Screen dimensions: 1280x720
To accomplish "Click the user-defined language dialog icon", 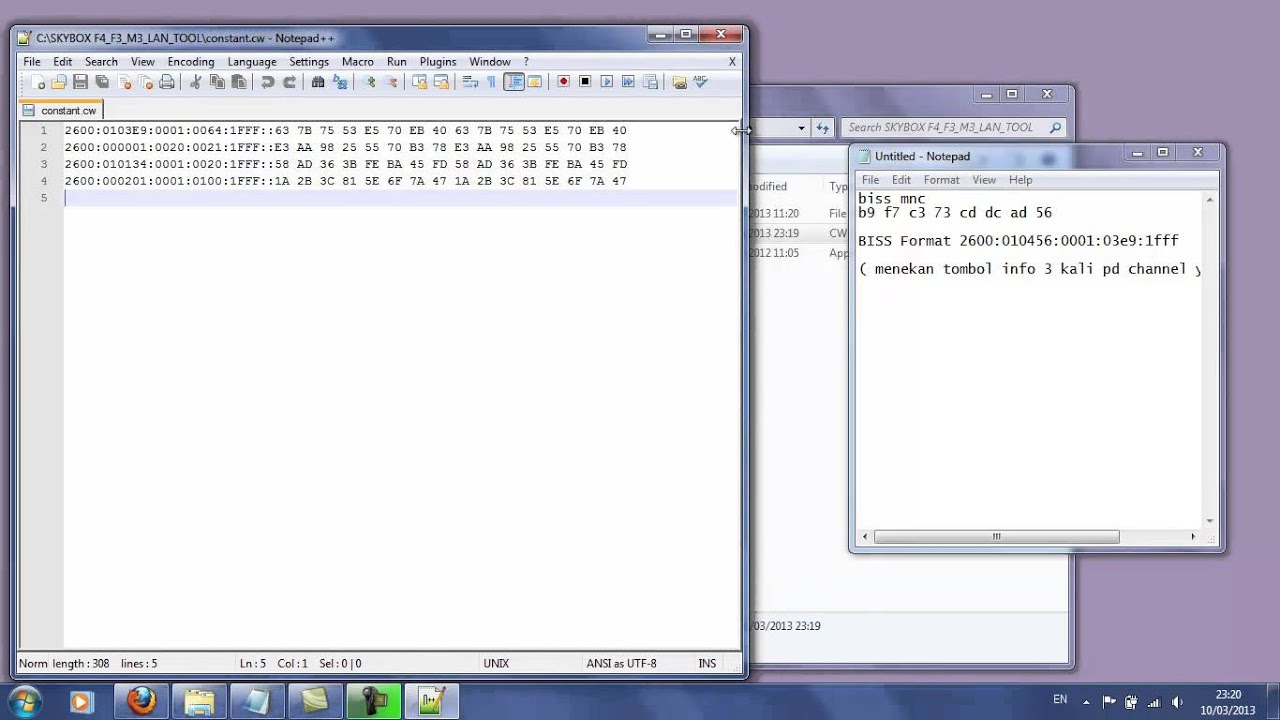I will [x=535, y=82].
